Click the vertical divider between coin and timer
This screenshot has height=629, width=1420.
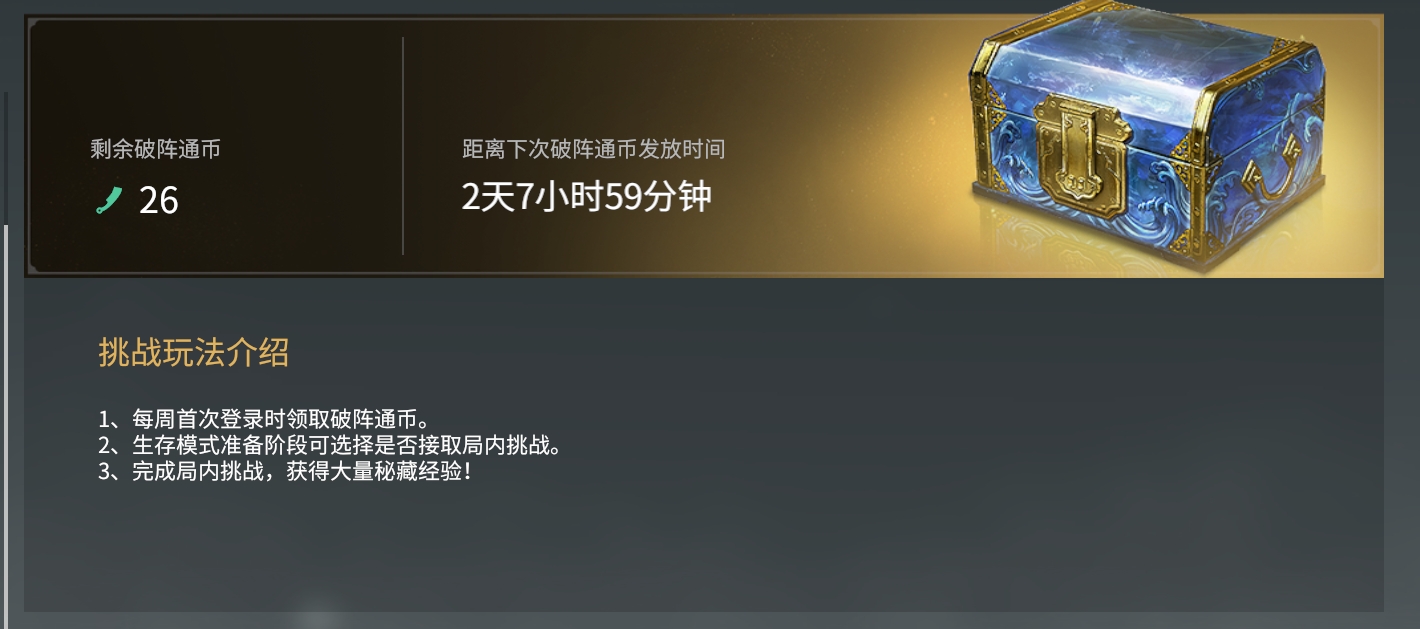coord(403,146)
